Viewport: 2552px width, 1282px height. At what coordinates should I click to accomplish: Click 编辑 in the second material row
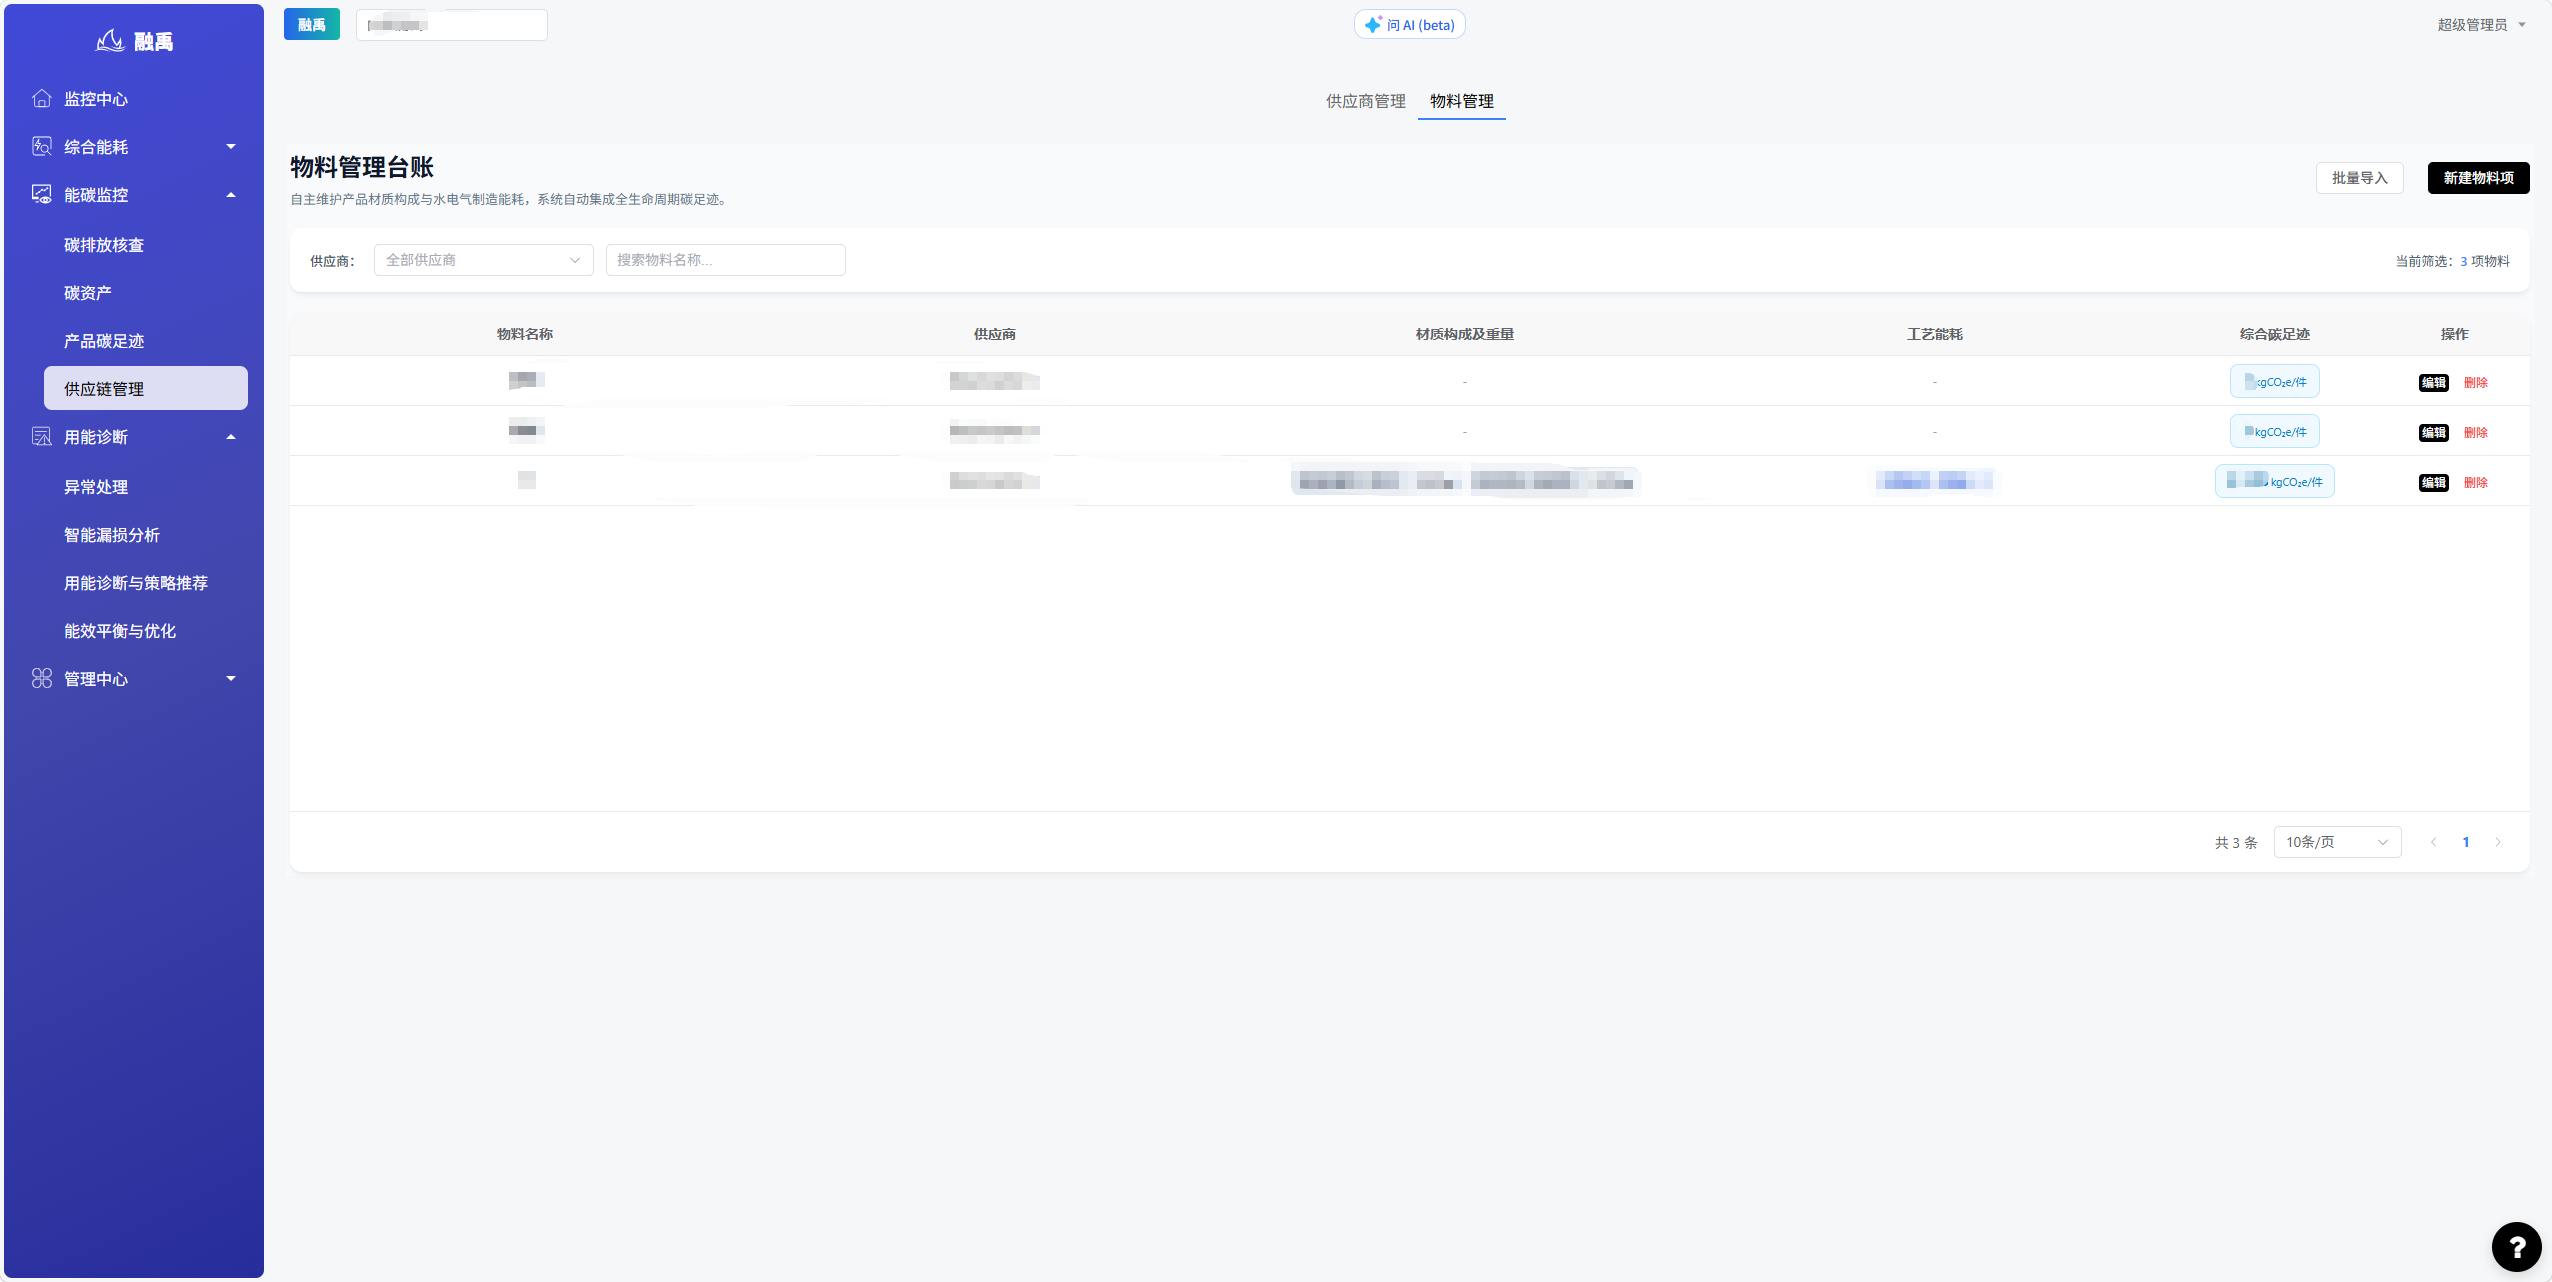pyautogui.click(x=2433, y=432)
